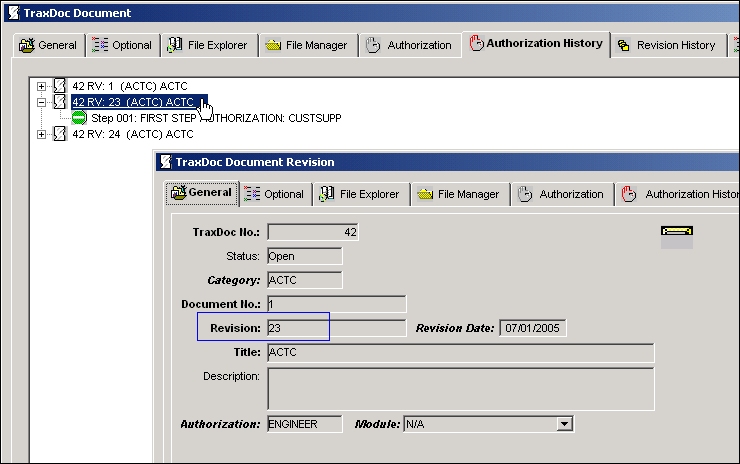Screen dimensions: 740x464
Task: Click the hand icon on Authorization tab in Revision window
Action: (525, 194)
